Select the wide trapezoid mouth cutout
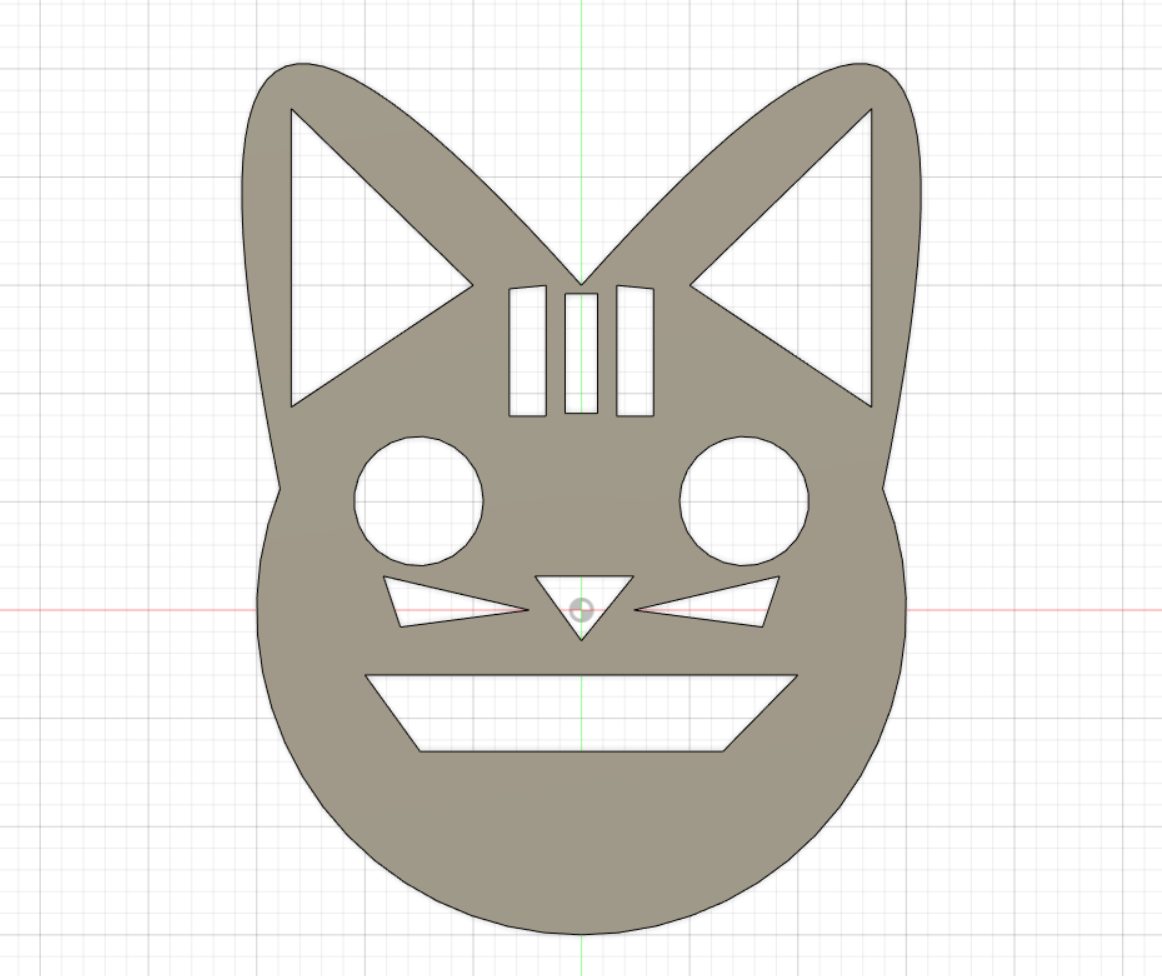 pos(581,713)
